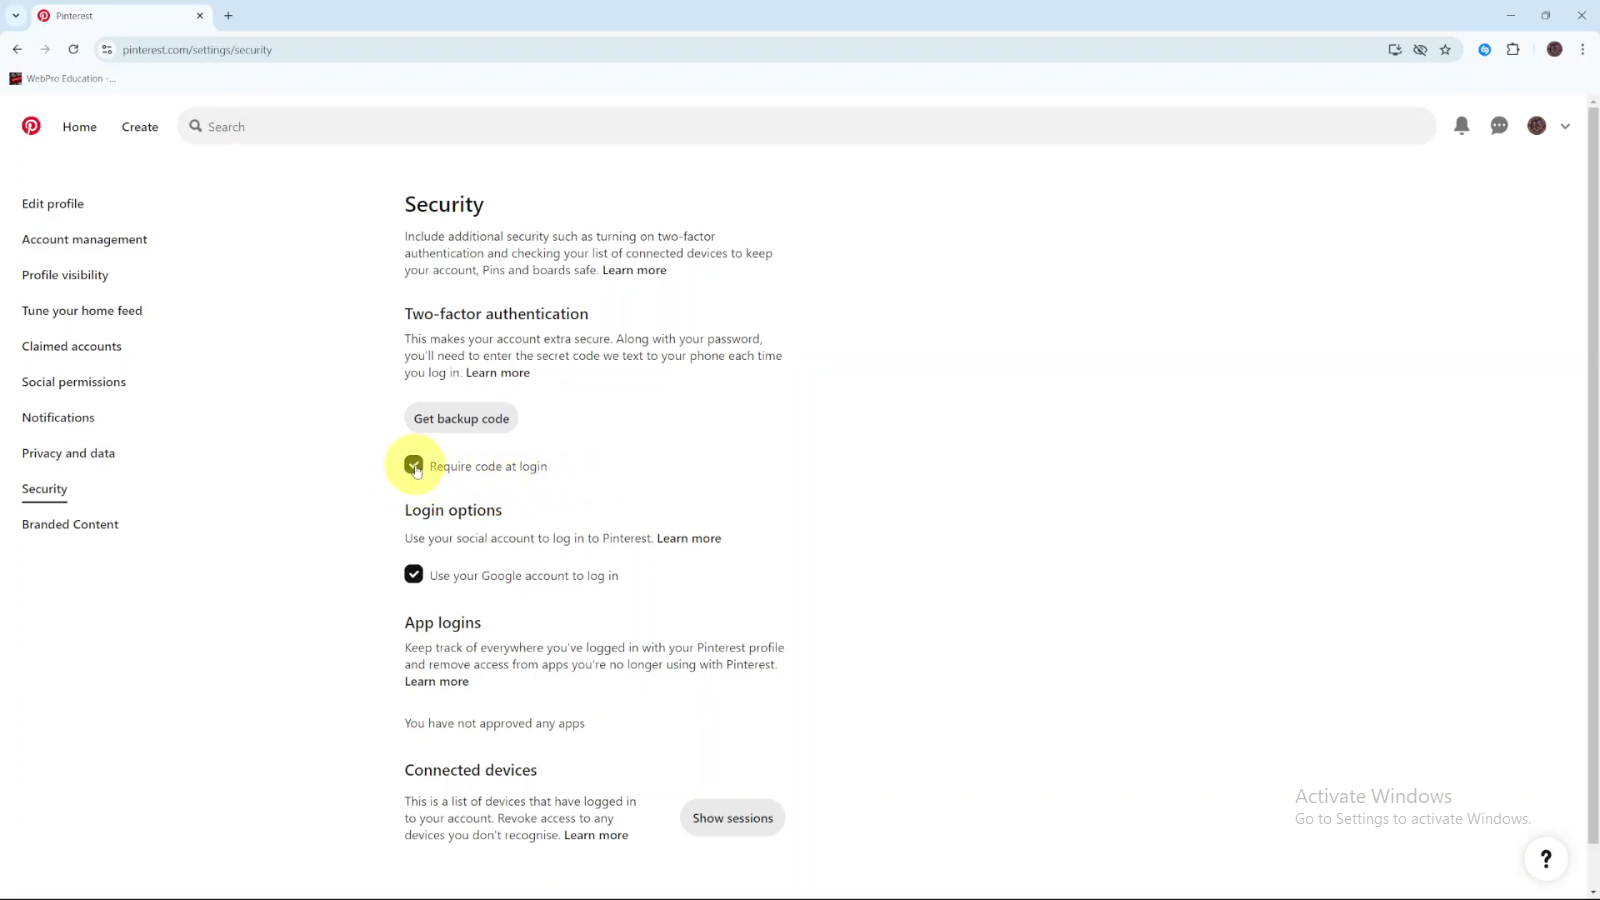Focus the Pinterest search field
1600x900 pixels.
pos(806,126)
